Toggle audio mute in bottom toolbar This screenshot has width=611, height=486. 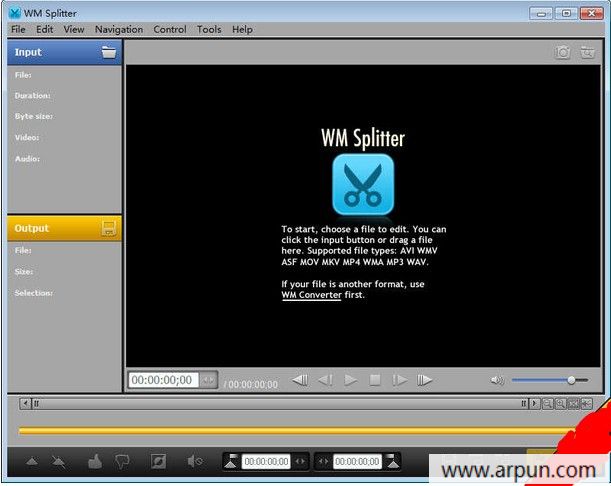[x=194, y=461]
